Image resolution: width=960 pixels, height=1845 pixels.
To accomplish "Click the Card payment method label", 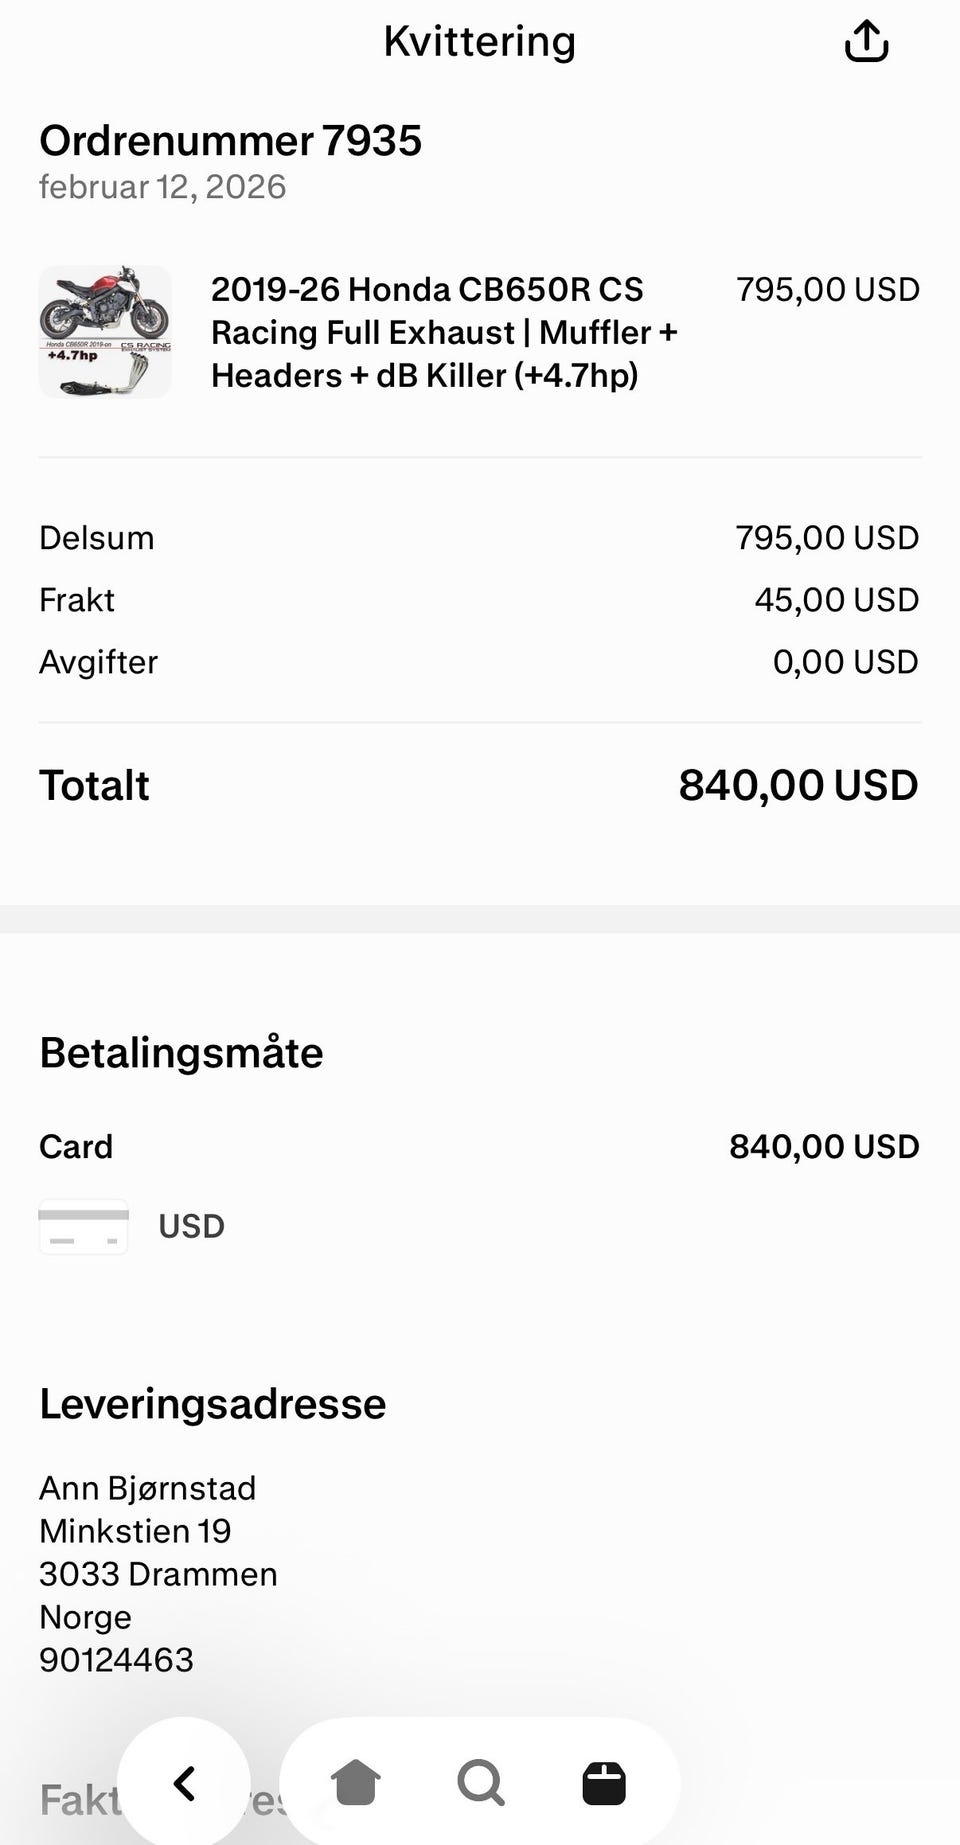I will tap(76, 1146).
